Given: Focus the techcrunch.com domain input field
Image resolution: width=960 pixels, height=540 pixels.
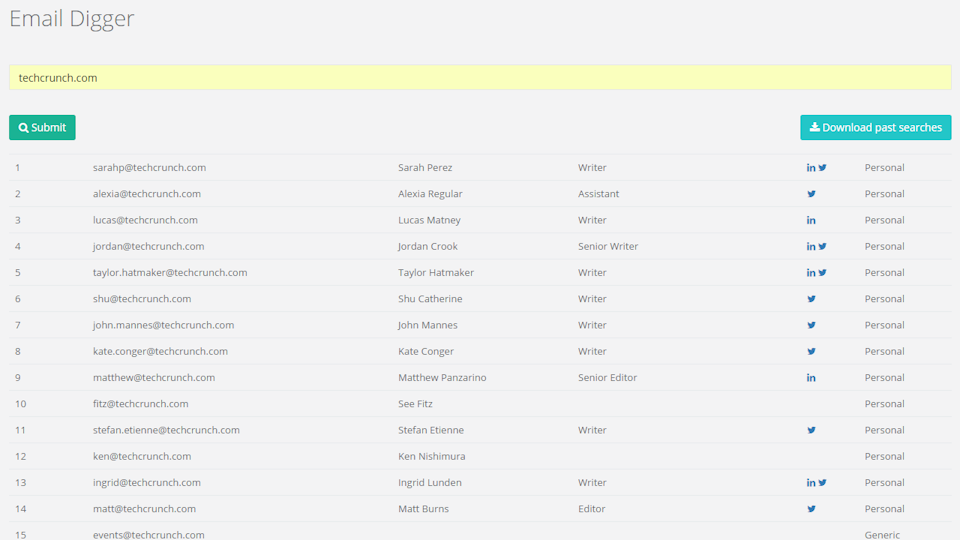Looking at the screenshot, I should pos(480,78).
